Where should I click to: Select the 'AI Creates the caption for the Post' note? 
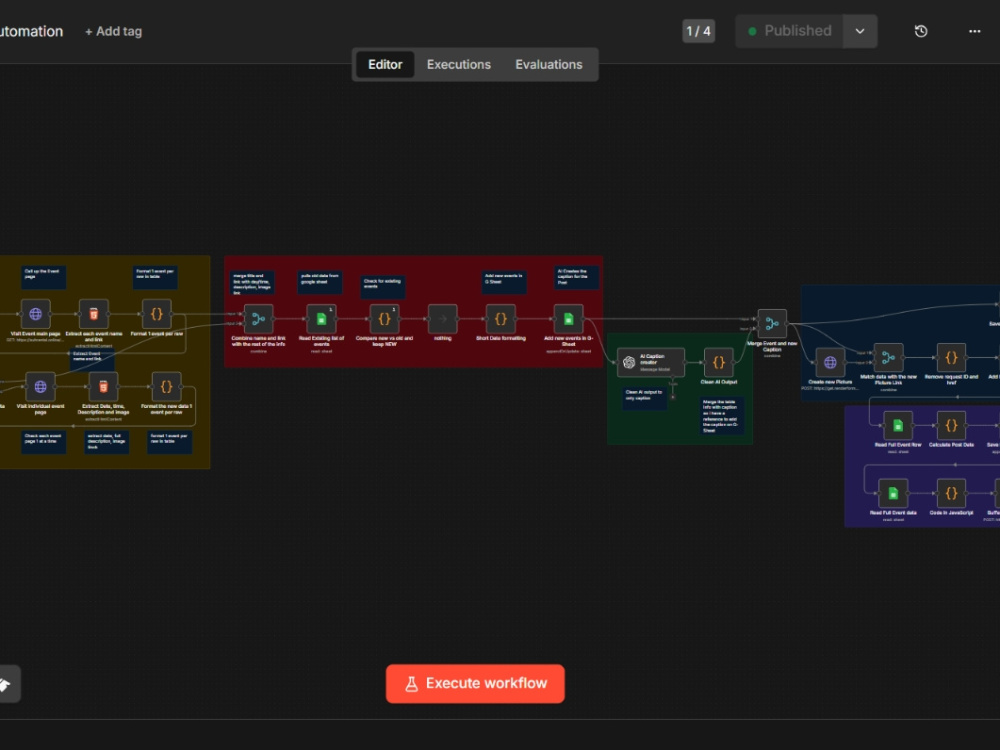click(576, 277)
